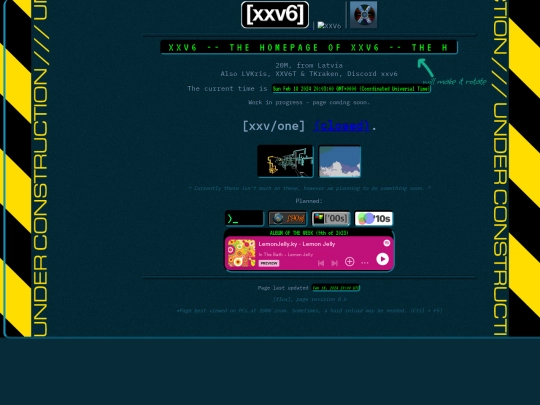Open the '10s badge

[x=374, y=218]
